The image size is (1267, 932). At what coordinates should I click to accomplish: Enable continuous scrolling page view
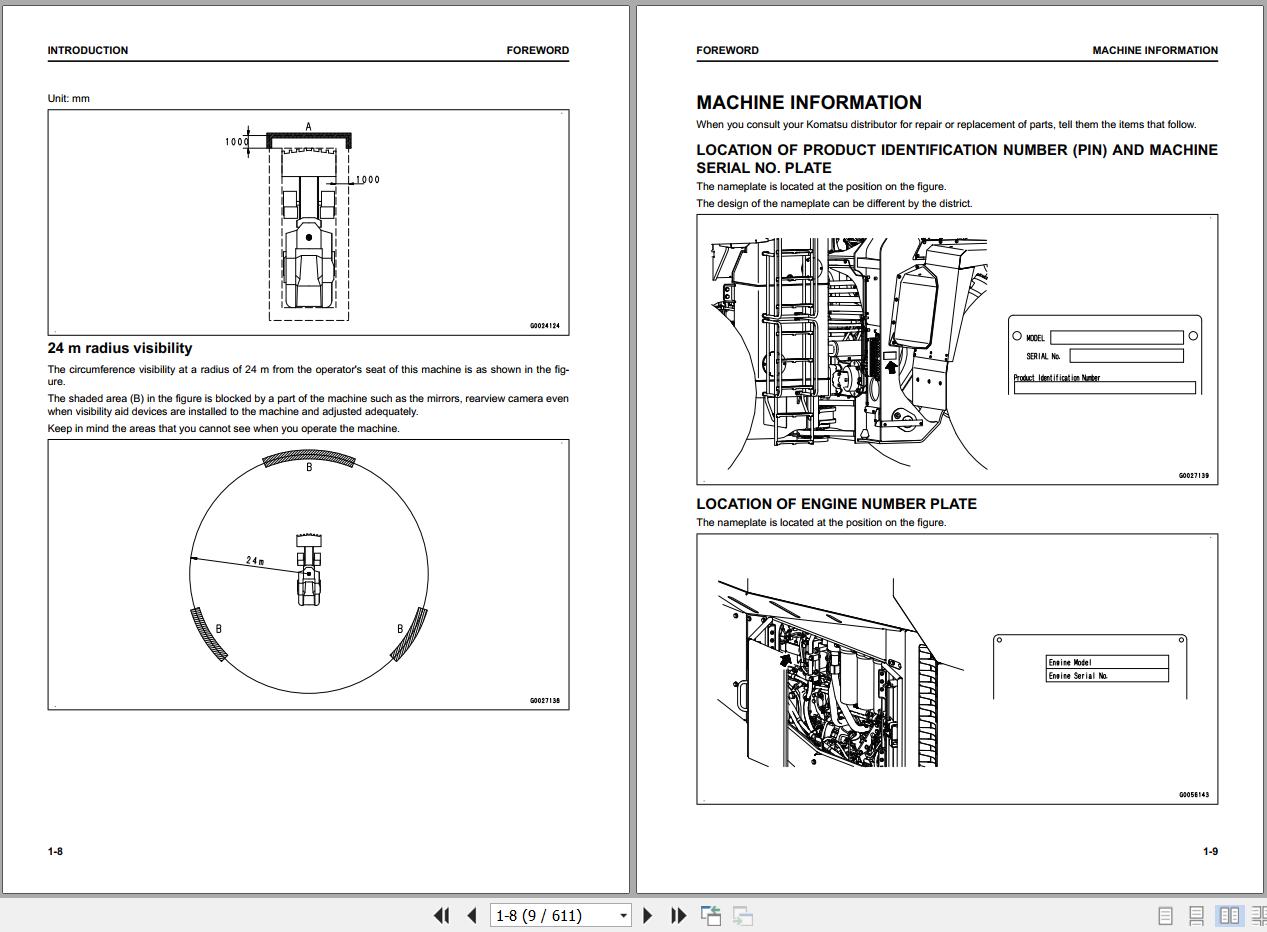pyautogui.click(x=1196, y=915)
